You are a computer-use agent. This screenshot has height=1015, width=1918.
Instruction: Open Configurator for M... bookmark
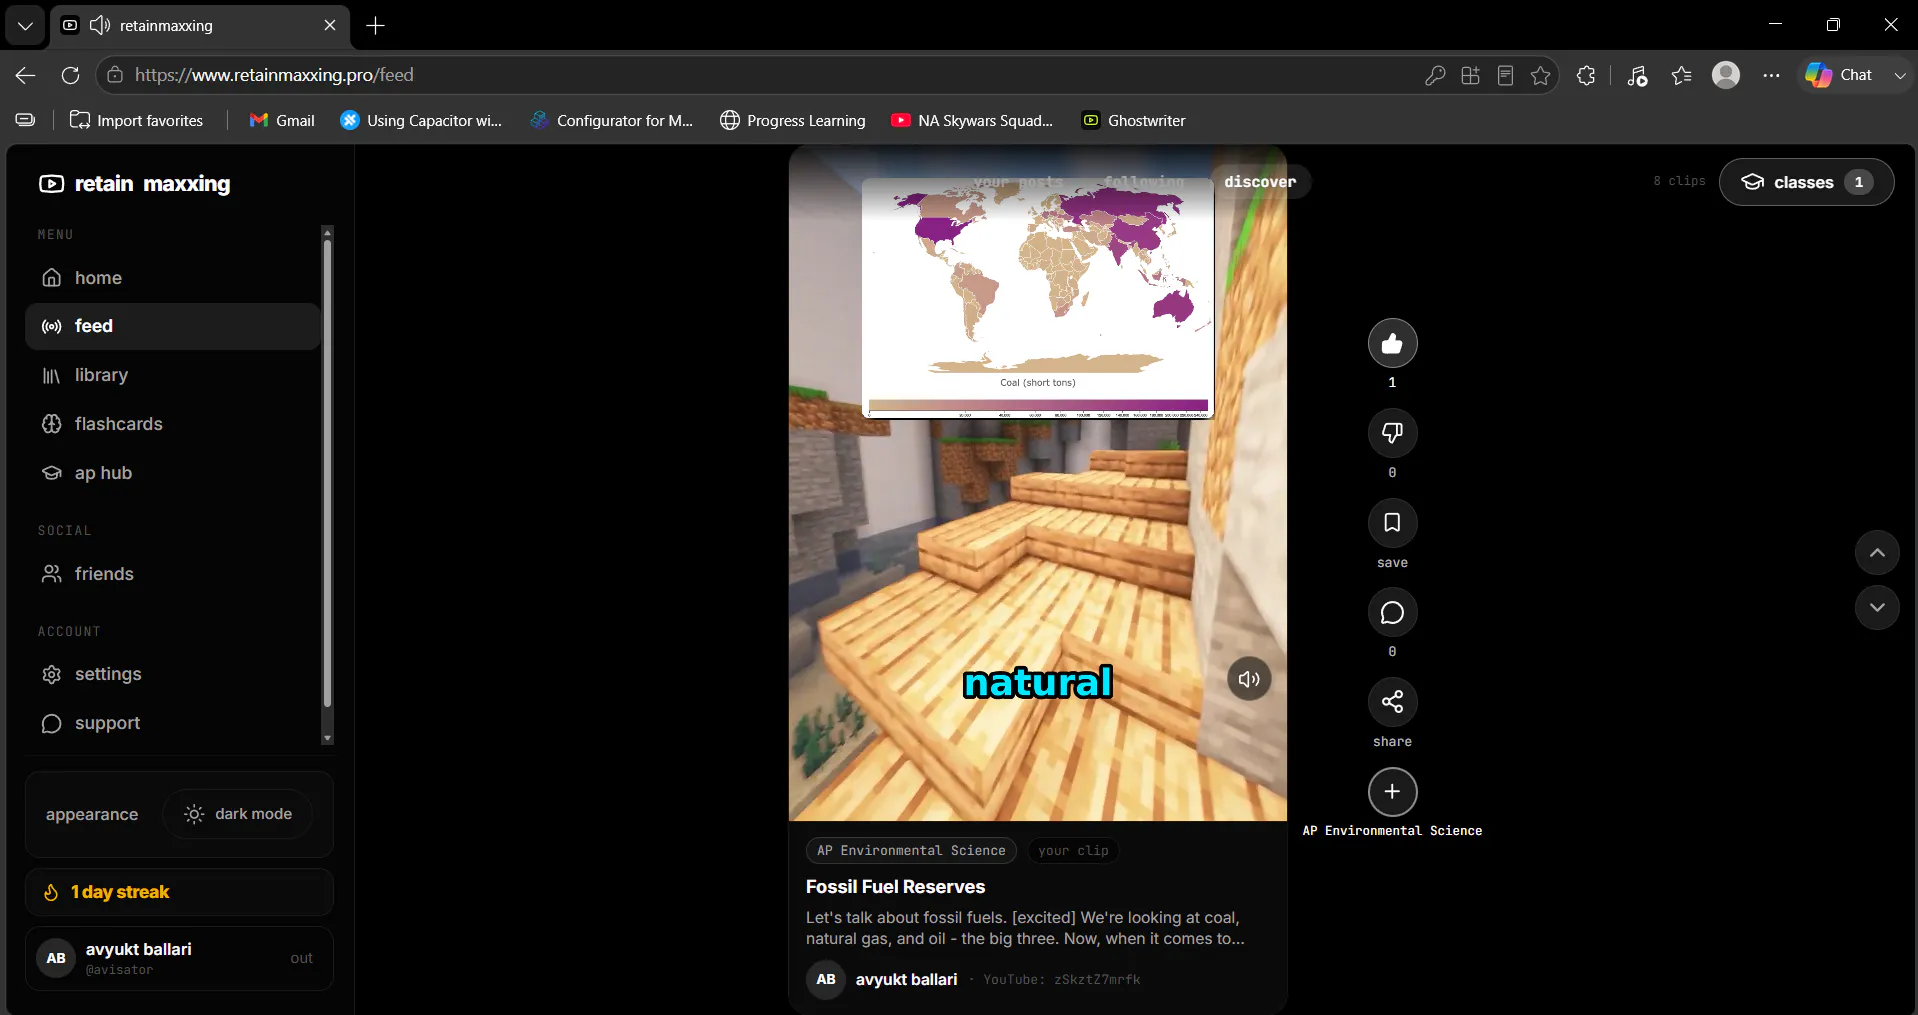[x=612, y=120]
